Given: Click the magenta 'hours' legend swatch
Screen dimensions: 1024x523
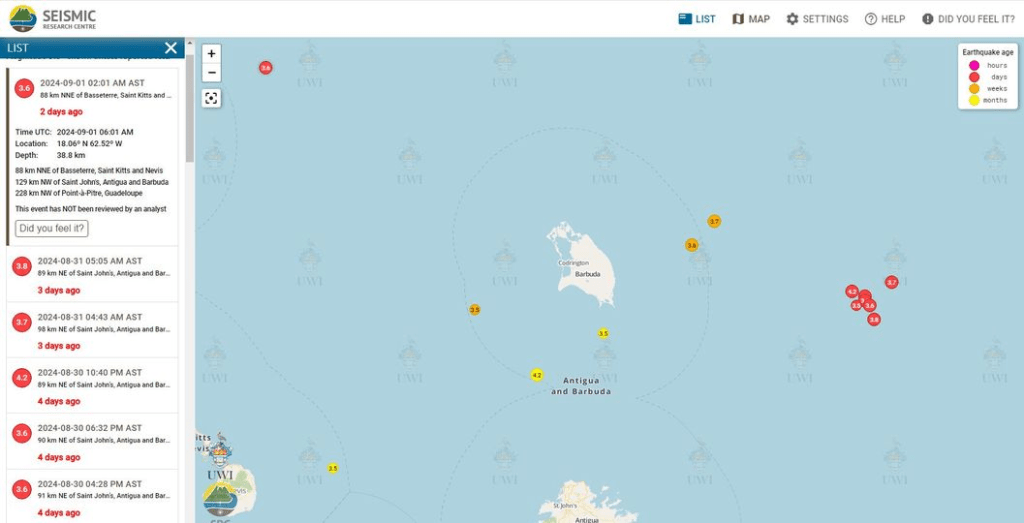Looking at the screenshot, I should 974,65.
